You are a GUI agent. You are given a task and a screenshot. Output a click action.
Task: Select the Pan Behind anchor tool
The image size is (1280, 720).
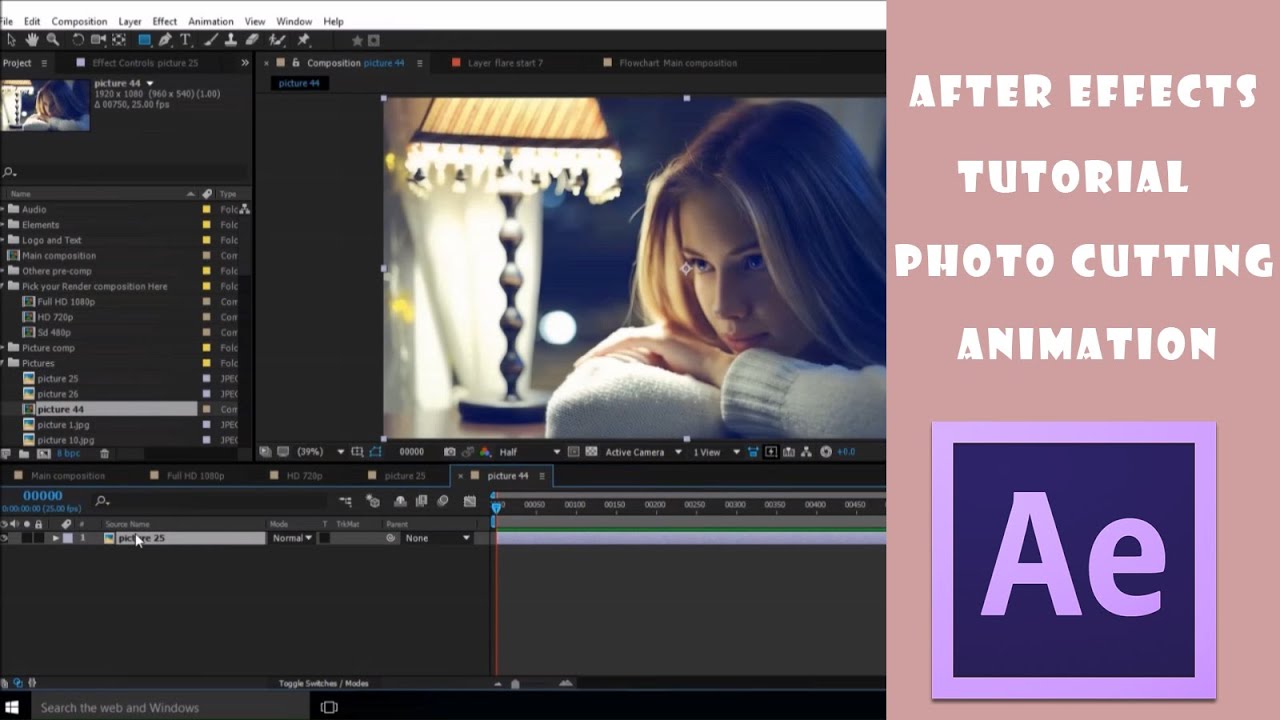pos(119,40)
